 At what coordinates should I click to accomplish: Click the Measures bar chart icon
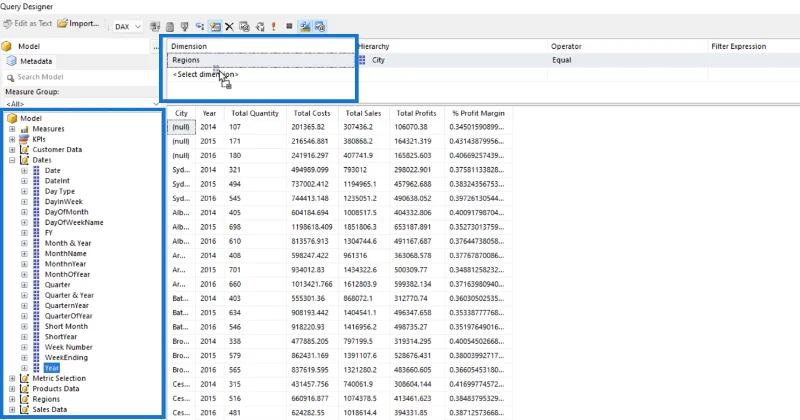pyautogui.click(x=24, y=129)
